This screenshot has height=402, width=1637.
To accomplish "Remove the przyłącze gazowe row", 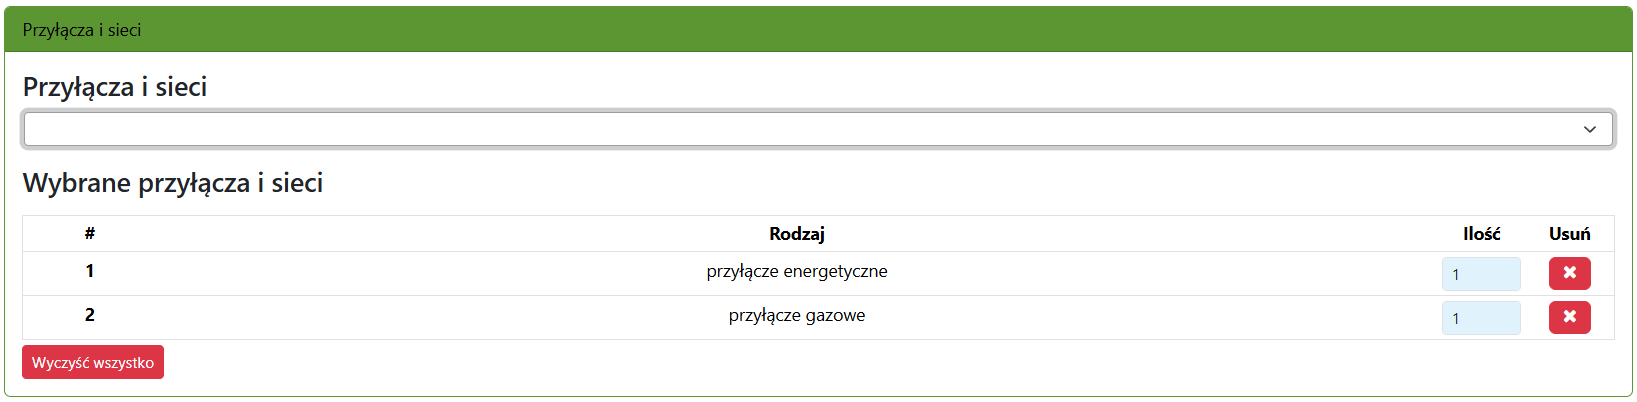I will (1569, 317).
